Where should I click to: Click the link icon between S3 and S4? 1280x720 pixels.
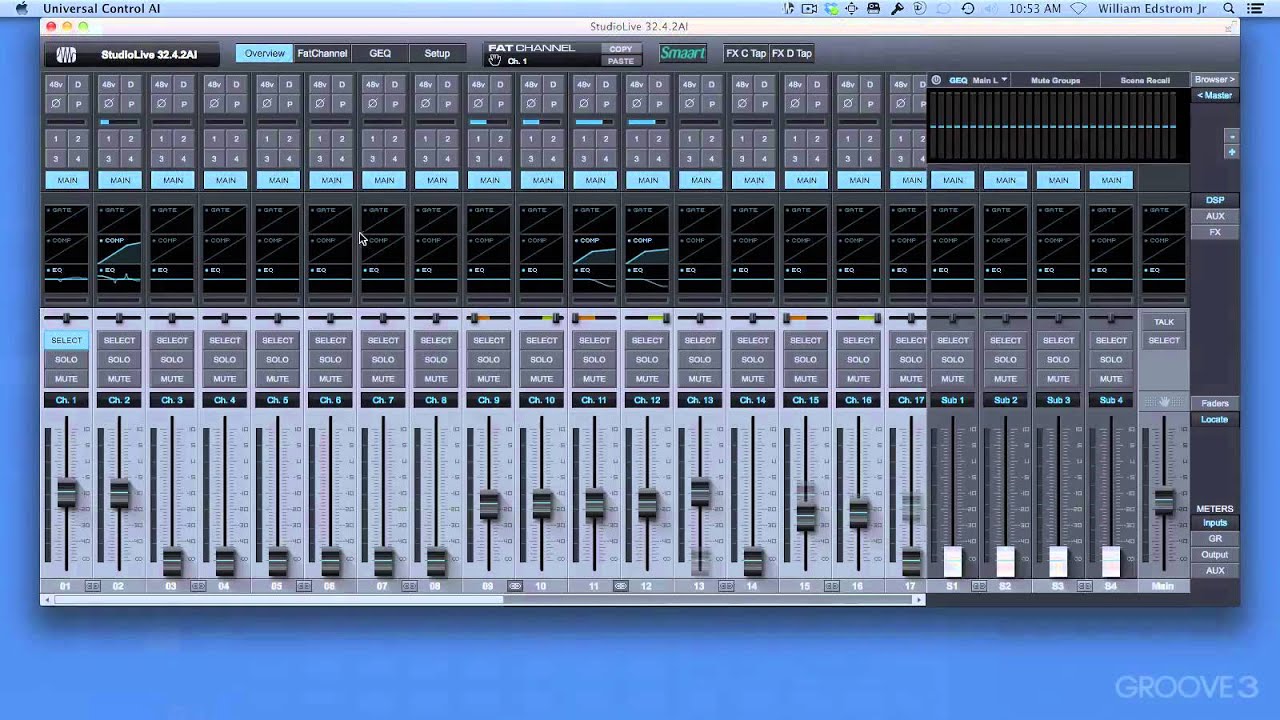pos(1084,586)
